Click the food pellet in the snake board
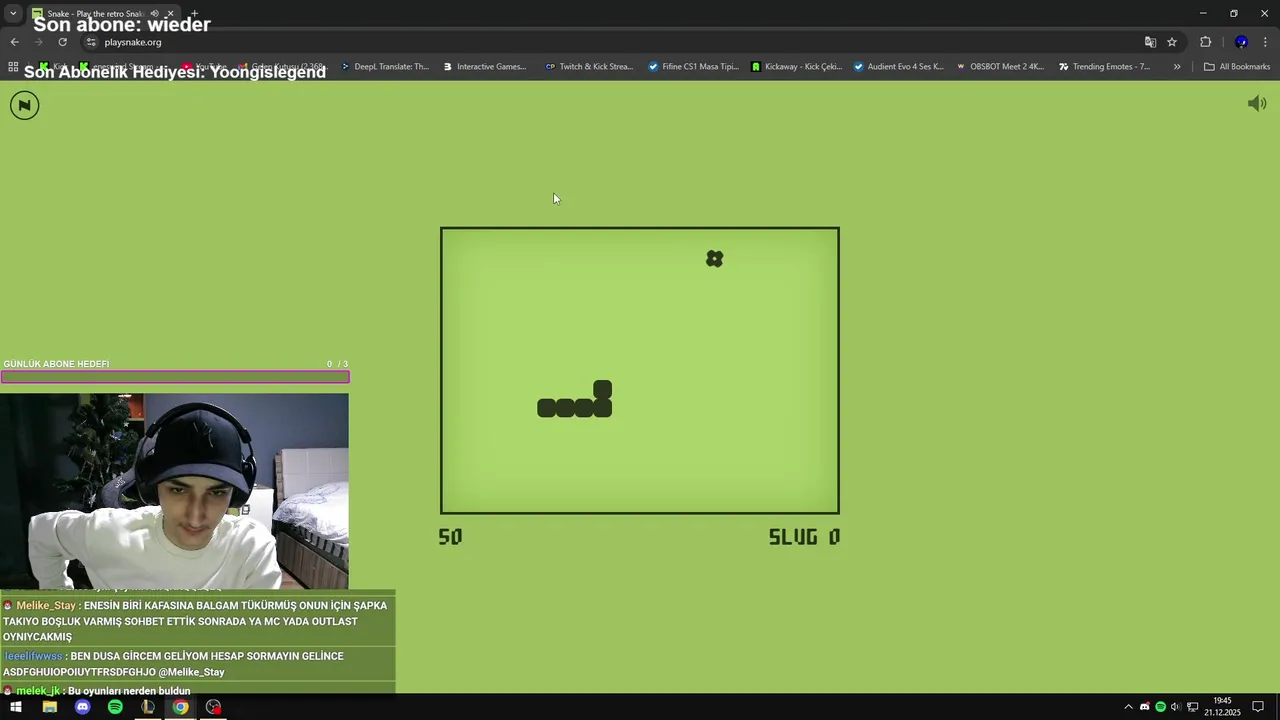 pyautogui.click(x=714, y=259)
